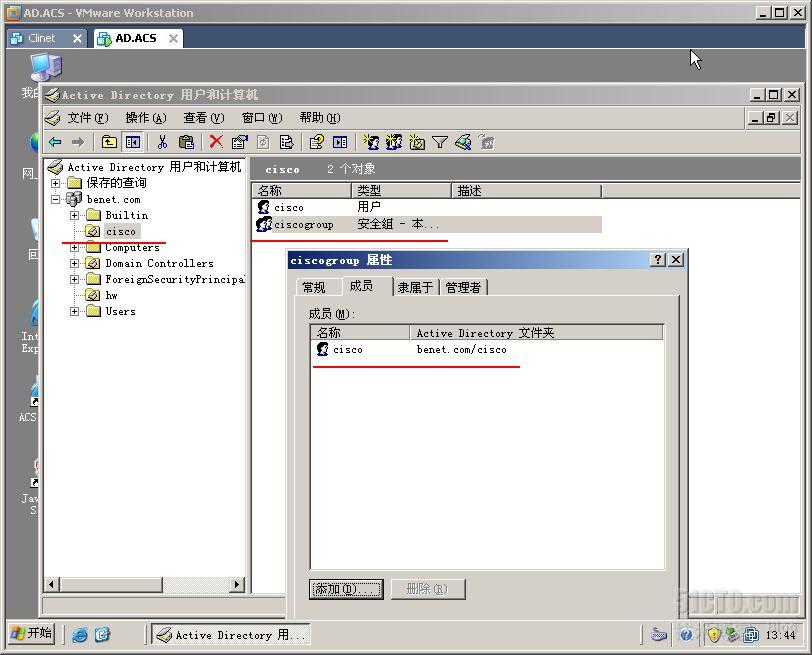Open Properties via toolbar icon
This screenshot has height=655, width=812.
[240, 142]
